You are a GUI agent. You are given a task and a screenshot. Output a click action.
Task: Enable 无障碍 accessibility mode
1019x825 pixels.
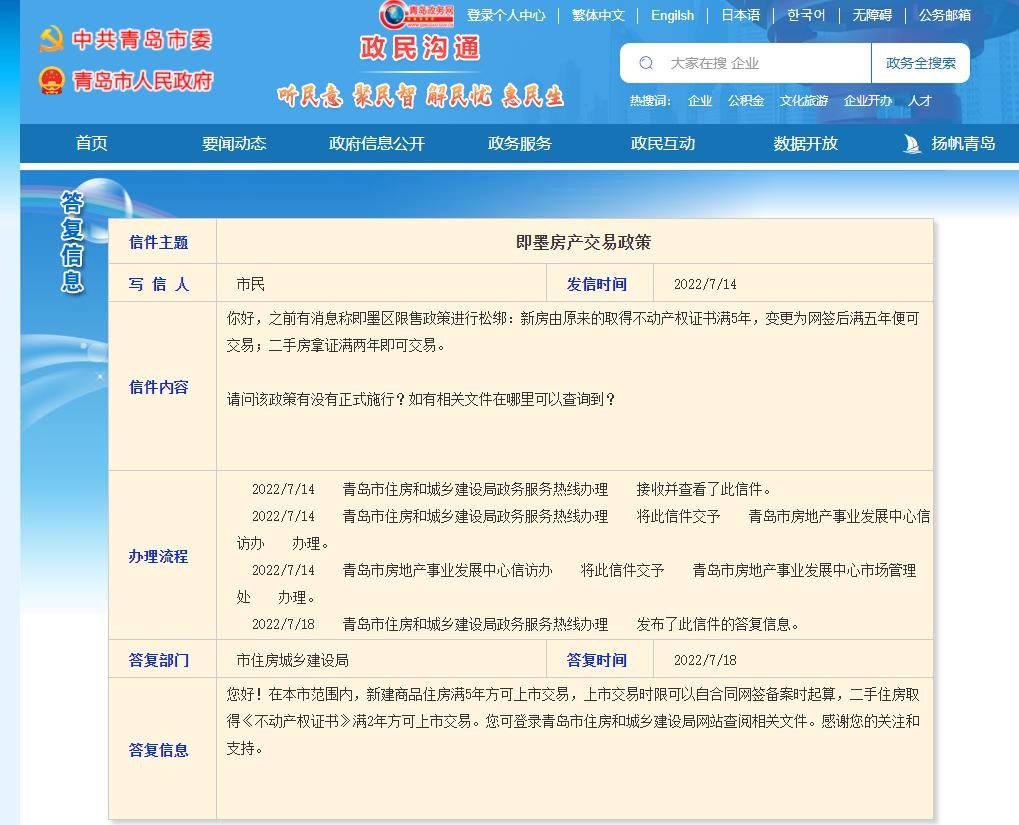coord(871,15)
